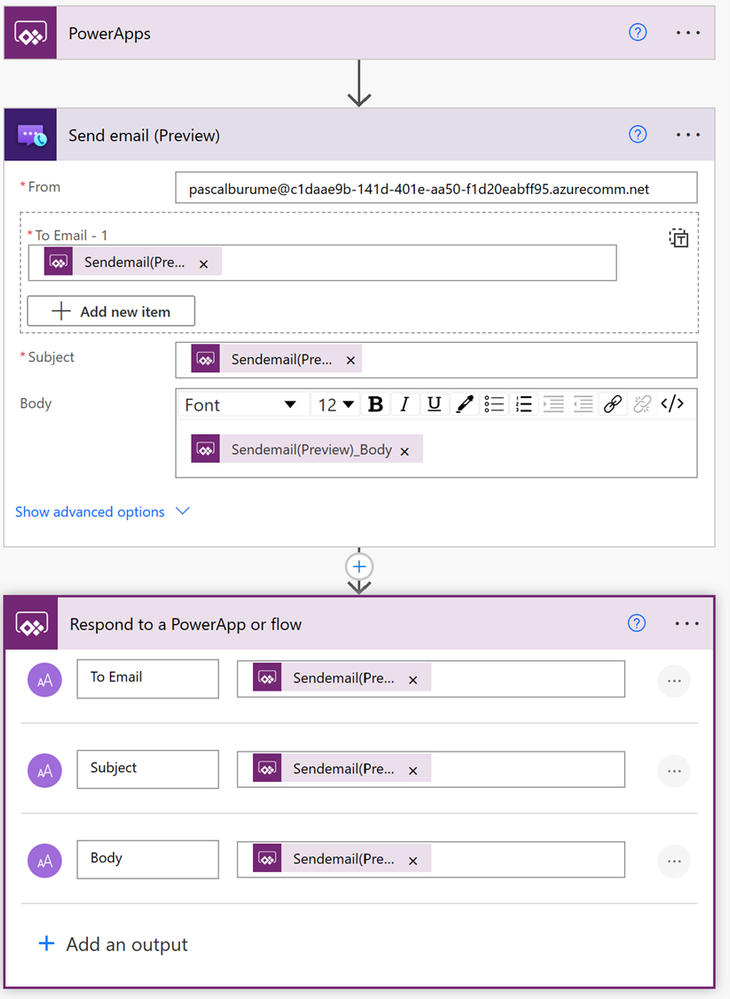The height and width of the screenshot is (999, 730).
Task: Remove token from To Email output value
Action: [413, 680]
